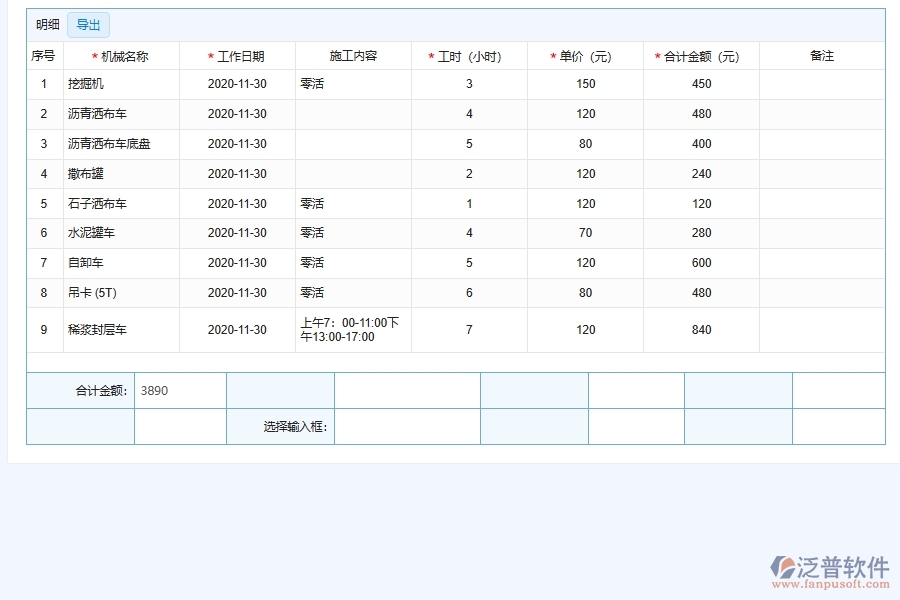Select the 自卸车 total amount 600 cell
This screenshot has height=600, width=900.
tap(701, 263)
